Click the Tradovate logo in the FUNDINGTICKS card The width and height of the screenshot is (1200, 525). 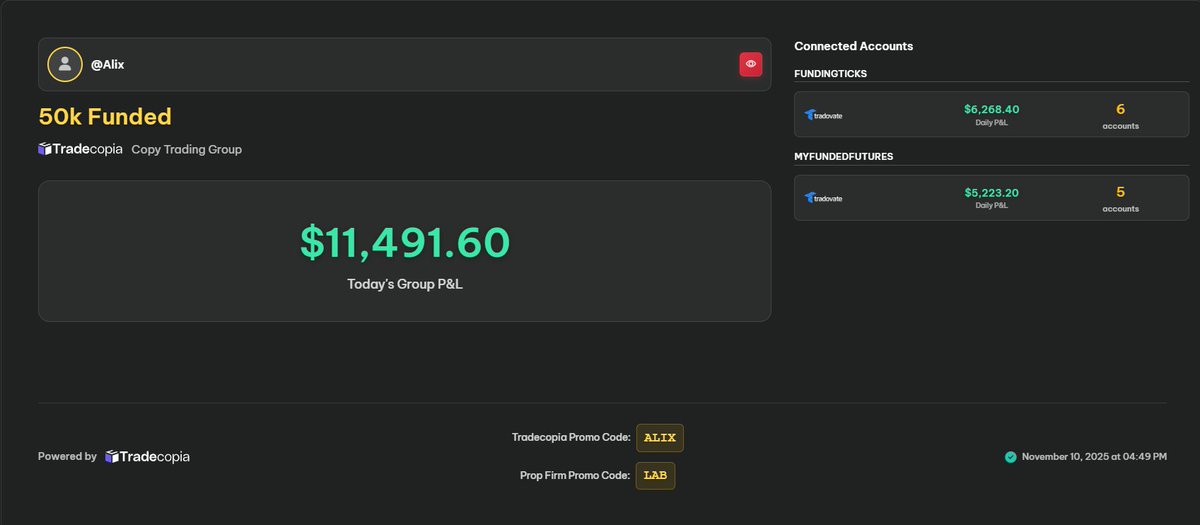[824, 115]
